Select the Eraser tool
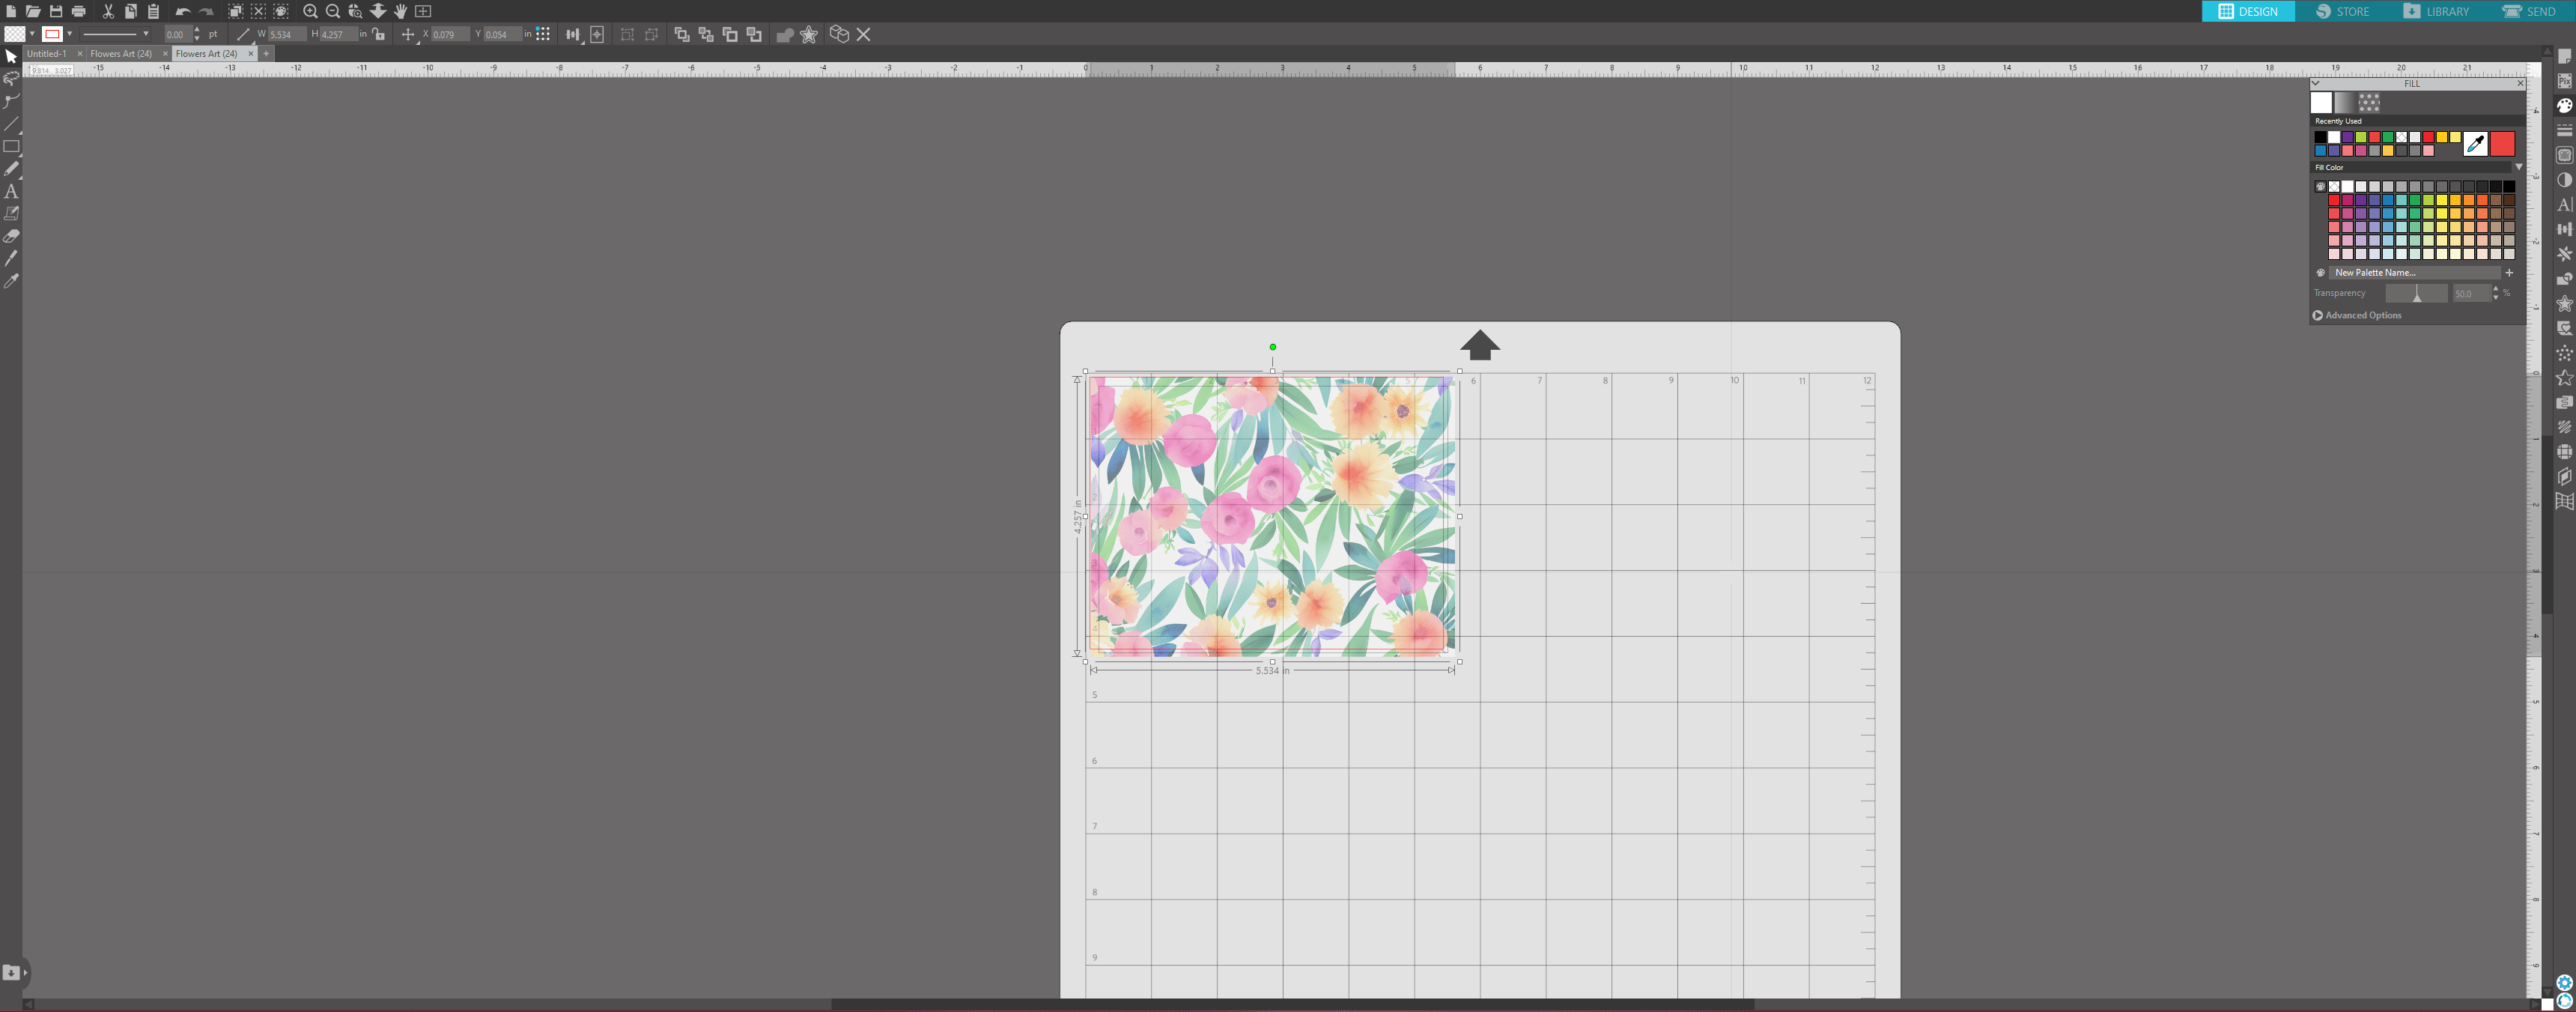 tap(11, 236)
